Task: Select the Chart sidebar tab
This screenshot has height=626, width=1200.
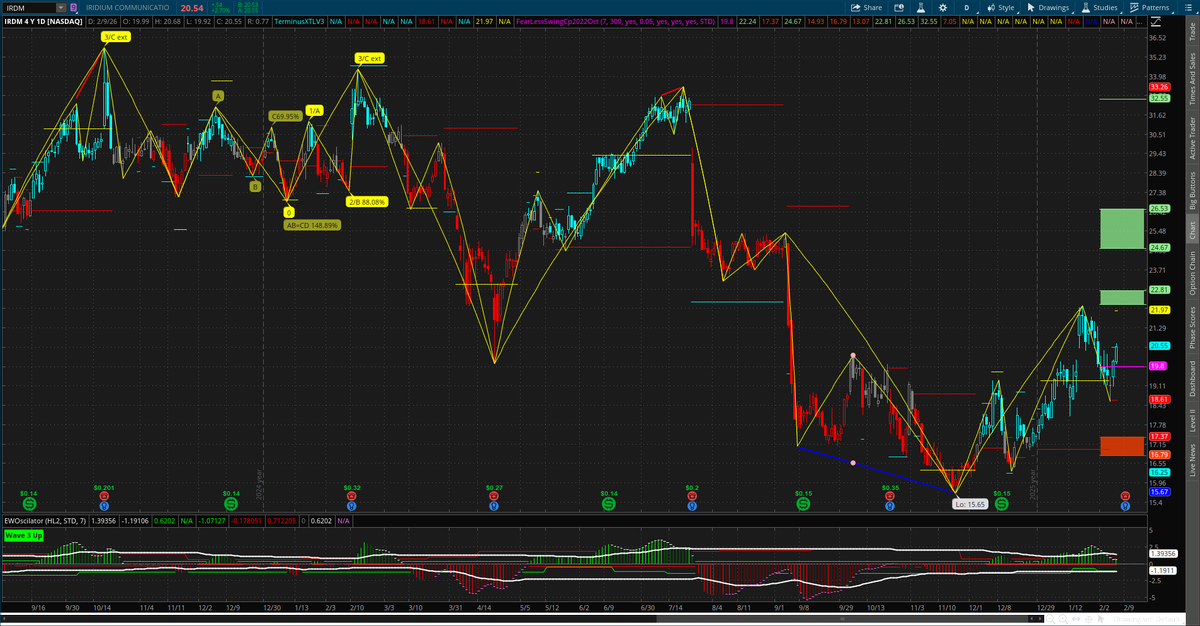Action: pos(1191,229)
